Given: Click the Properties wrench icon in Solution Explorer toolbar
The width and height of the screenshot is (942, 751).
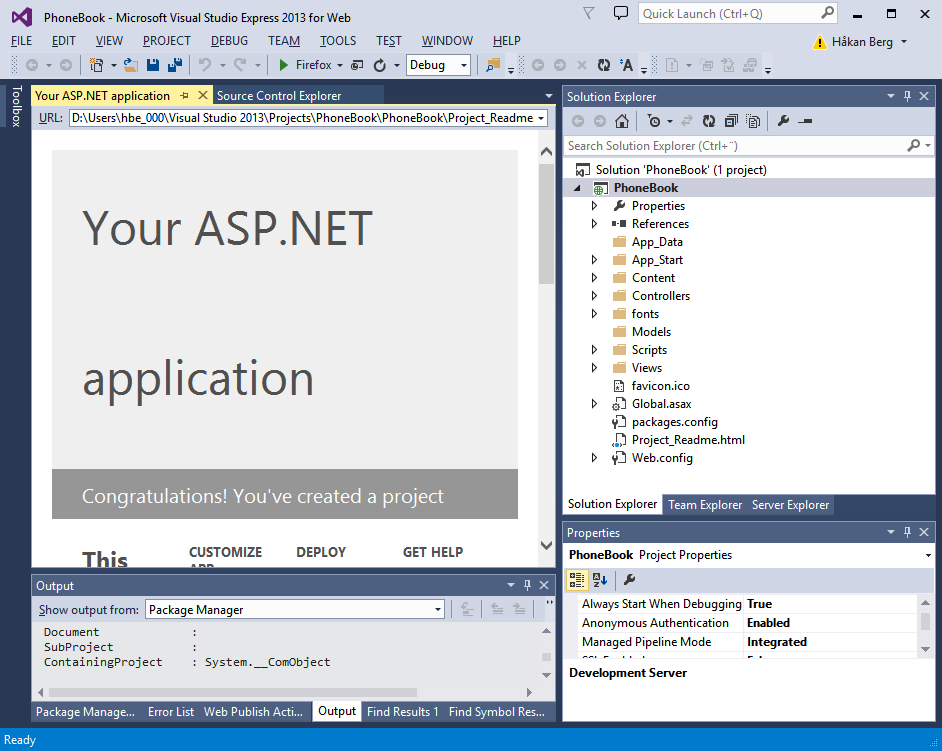Looking at the screenshot, I should tap(783, 121).
